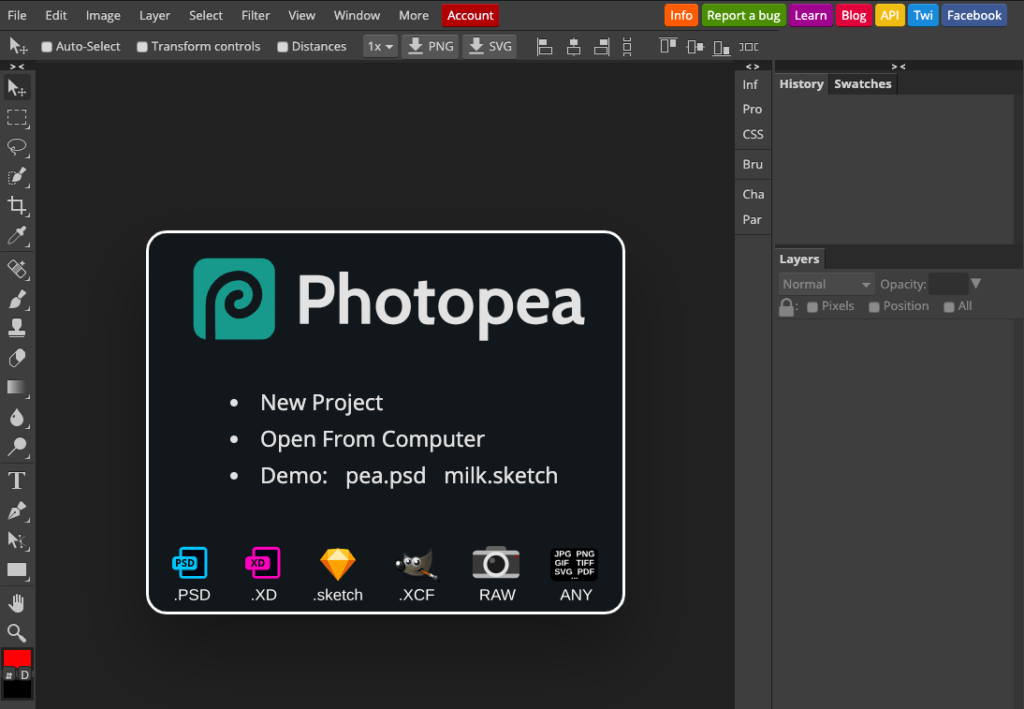The image size is (1024, 709).
Task: Export as PNG button
Action: pyautogui.click(x=430, y=46)
